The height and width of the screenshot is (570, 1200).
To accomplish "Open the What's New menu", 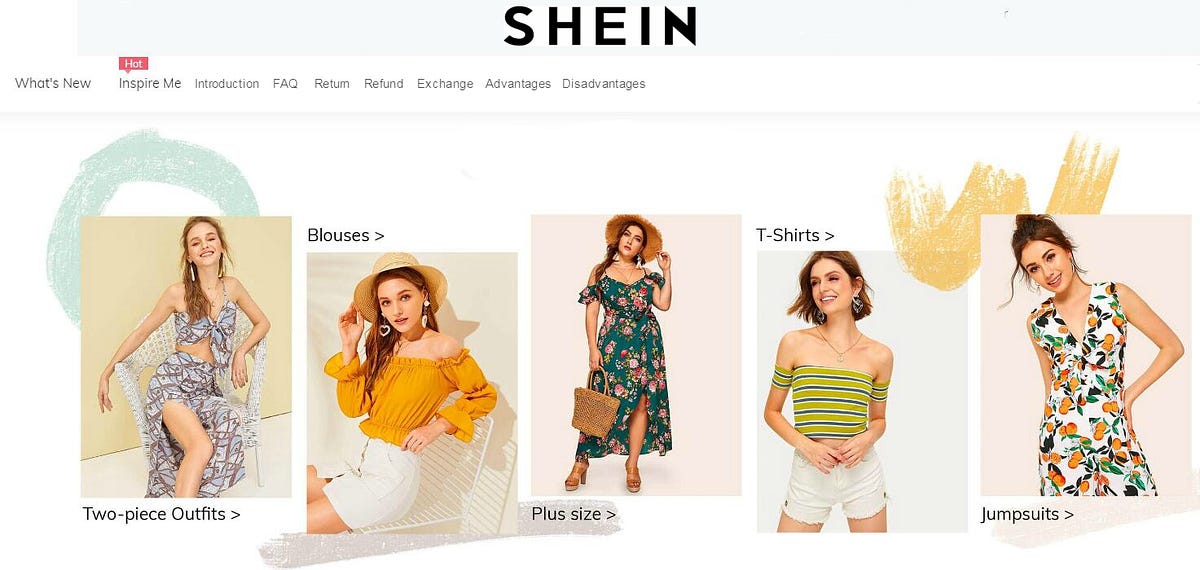I will point(53,83).
